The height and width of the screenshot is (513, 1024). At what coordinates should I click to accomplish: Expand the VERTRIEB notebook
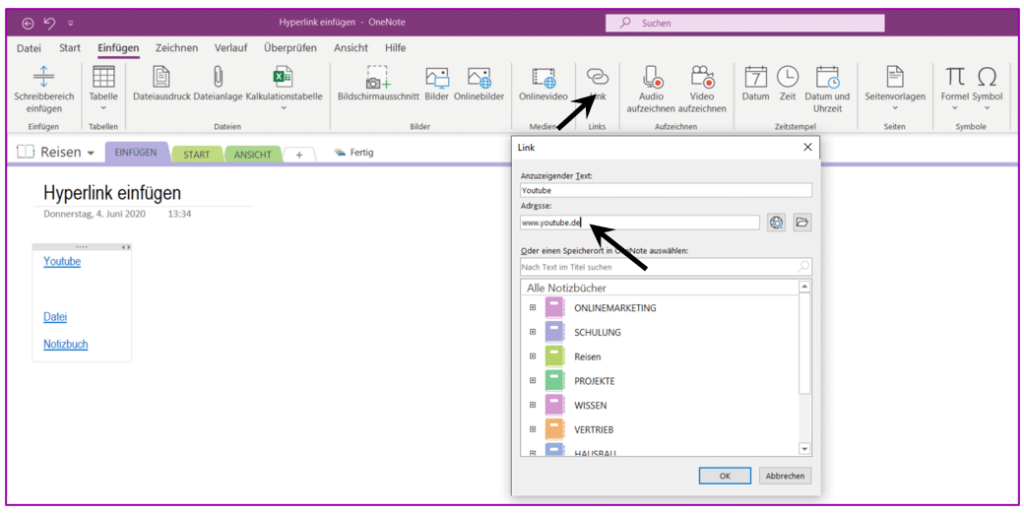pyautogui.click(x=533, y=429)
